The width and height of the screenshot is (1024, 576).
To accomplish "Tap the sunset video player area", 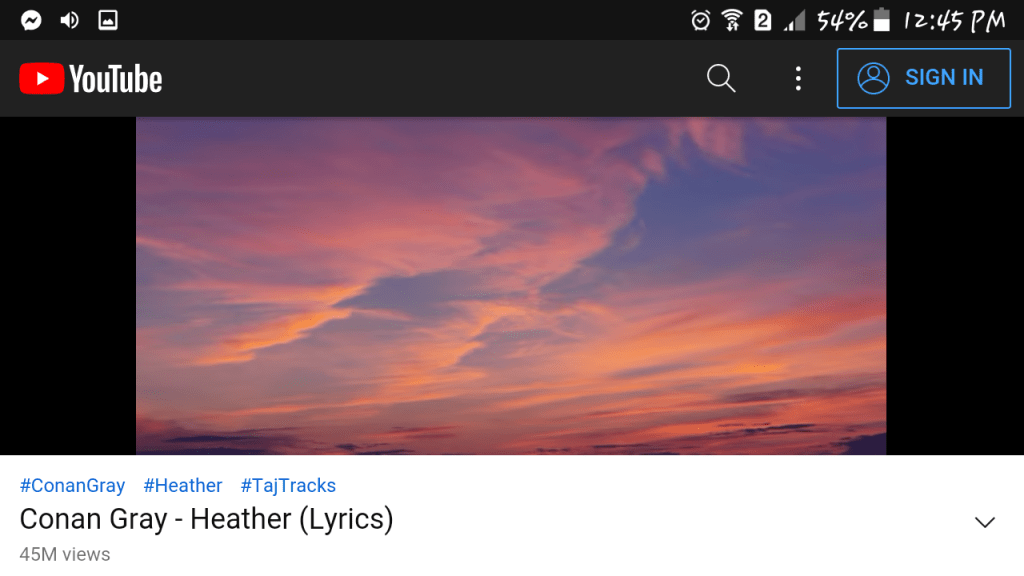I will 511,286.
